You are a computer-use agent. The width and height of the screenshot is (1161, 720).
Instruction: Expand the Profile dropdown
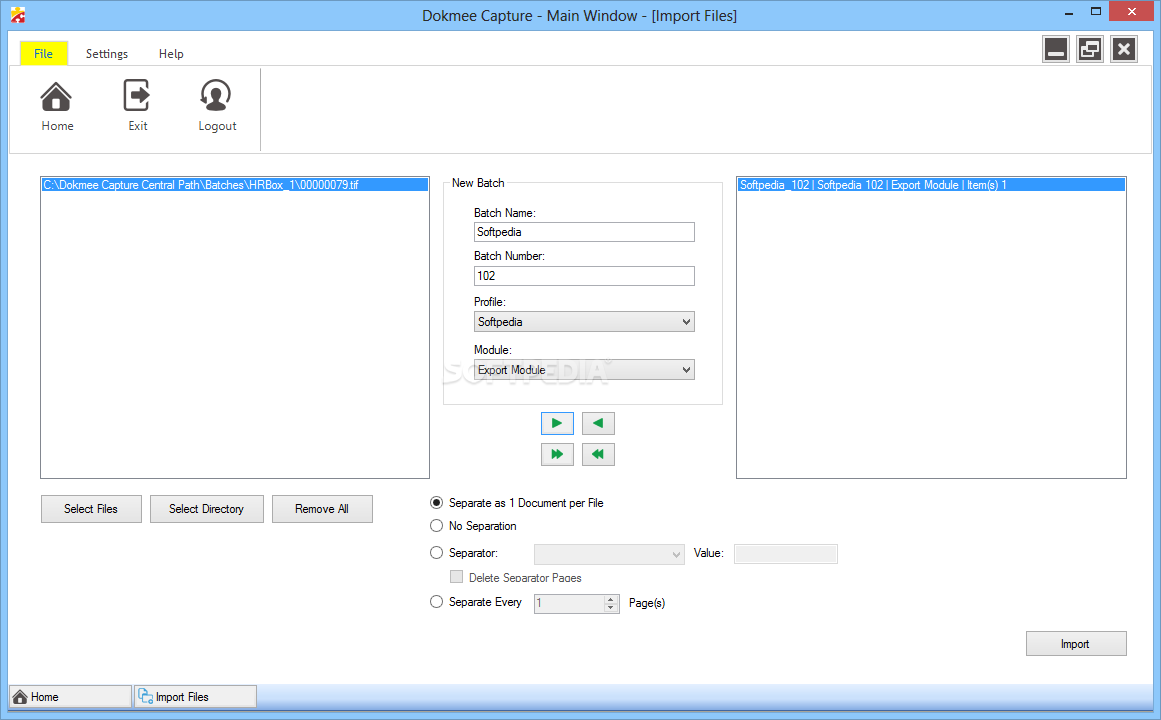pyautogui.click(x=686, y=322)
